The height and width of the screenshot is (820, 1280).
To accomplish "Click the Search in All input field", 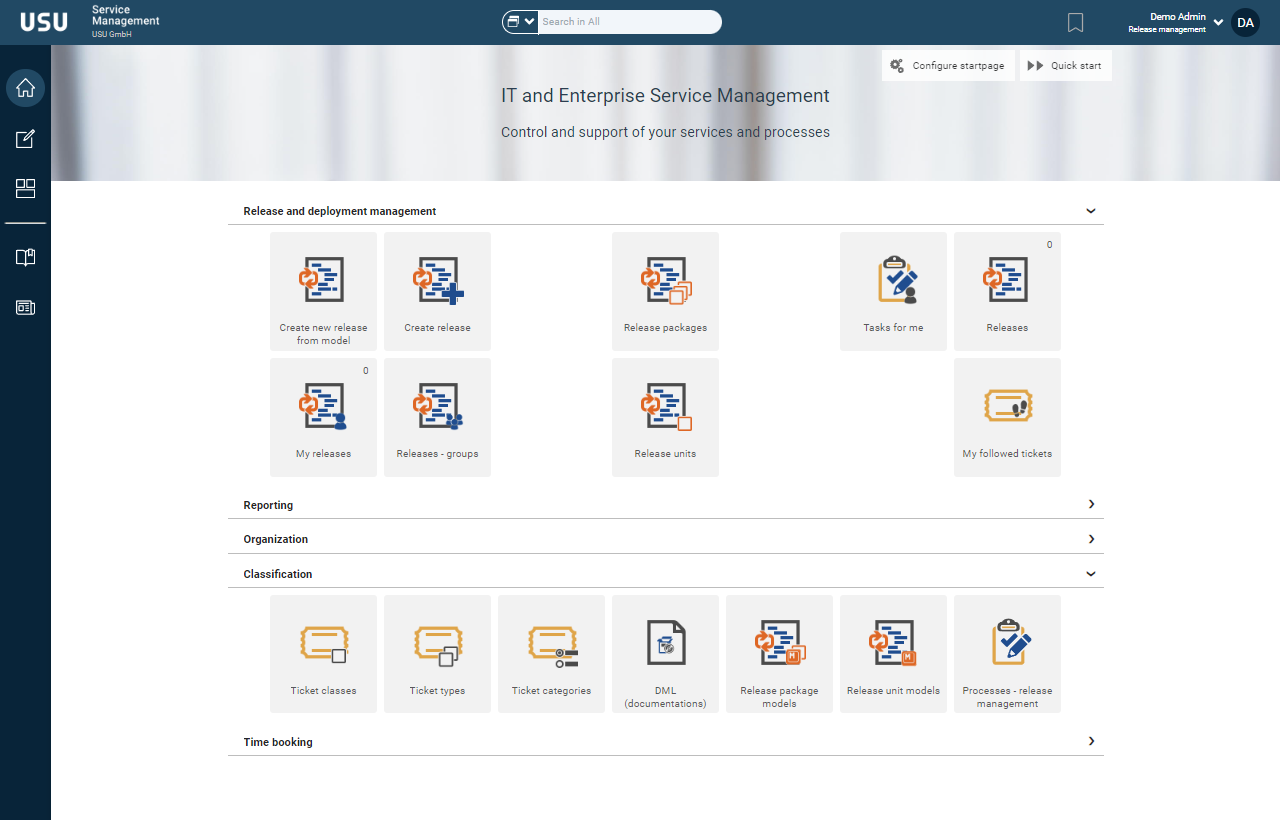I will 628,22.
